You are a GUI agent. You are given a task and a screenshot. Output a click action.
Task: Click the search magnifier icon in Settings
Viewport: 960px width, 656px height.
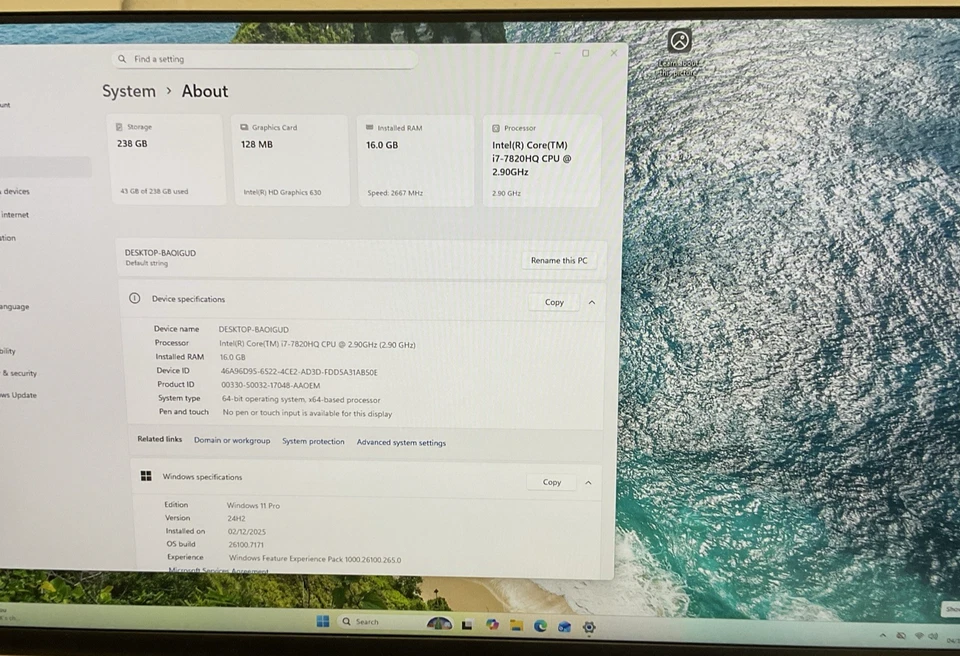(x=122, y=59)
